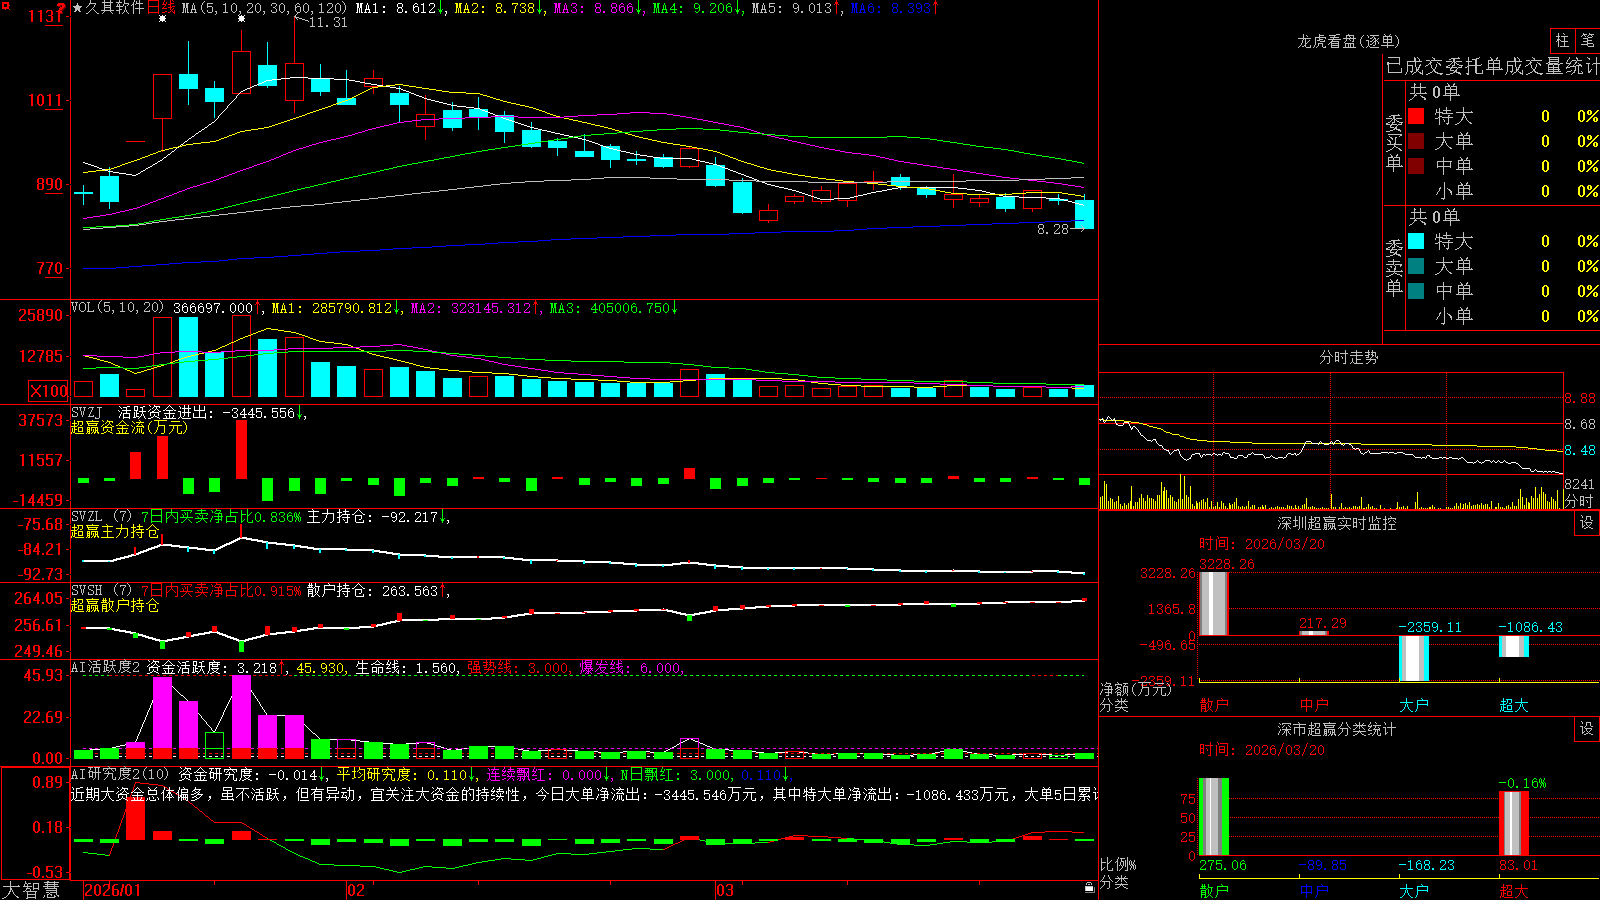Click the red 特大 buy-order color swatch
This screenshot has width=1600, height=900.
pos(1416,117)
